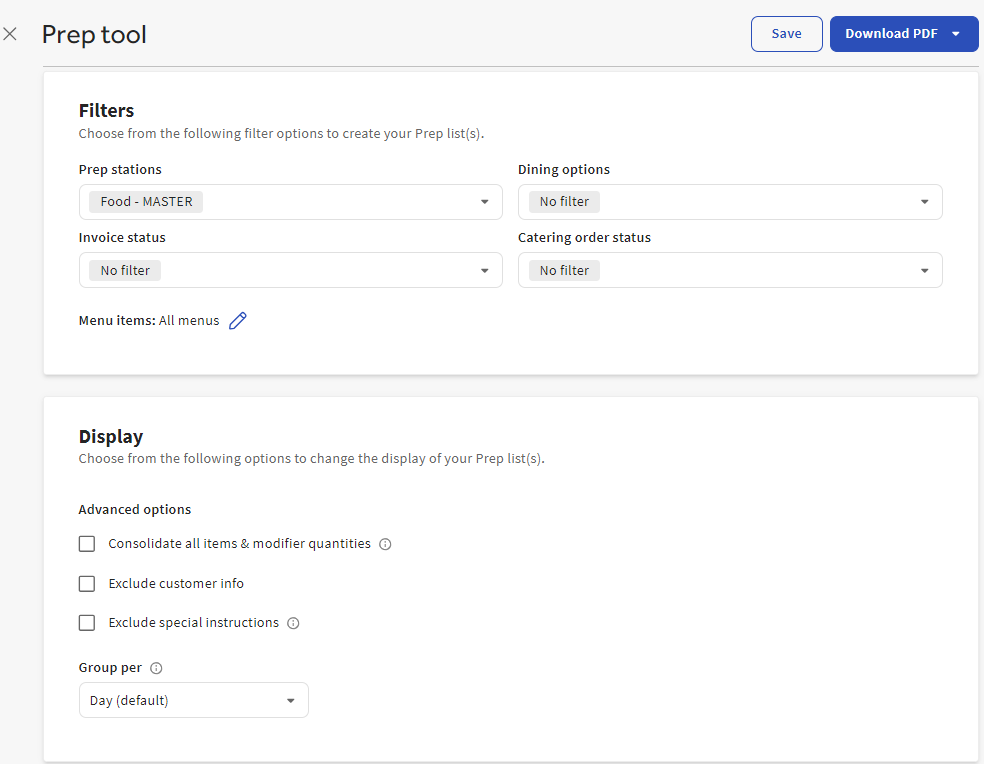
Task: Enable Consolidate all items & modifier quantities
Action: [87, 544]
